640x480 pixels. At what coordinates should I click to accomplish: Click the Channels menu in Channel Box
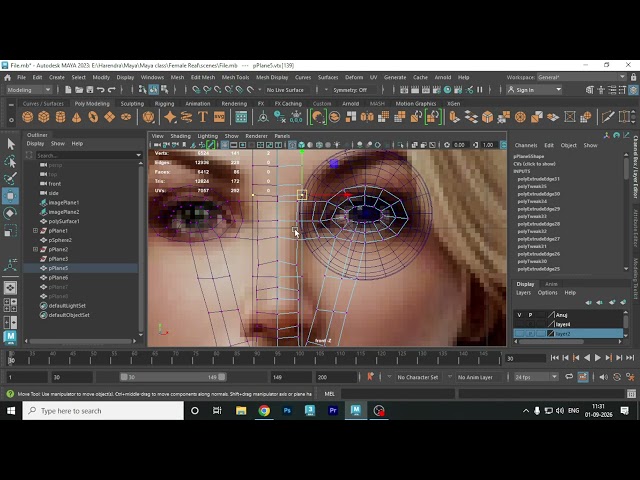click(526, 145)
